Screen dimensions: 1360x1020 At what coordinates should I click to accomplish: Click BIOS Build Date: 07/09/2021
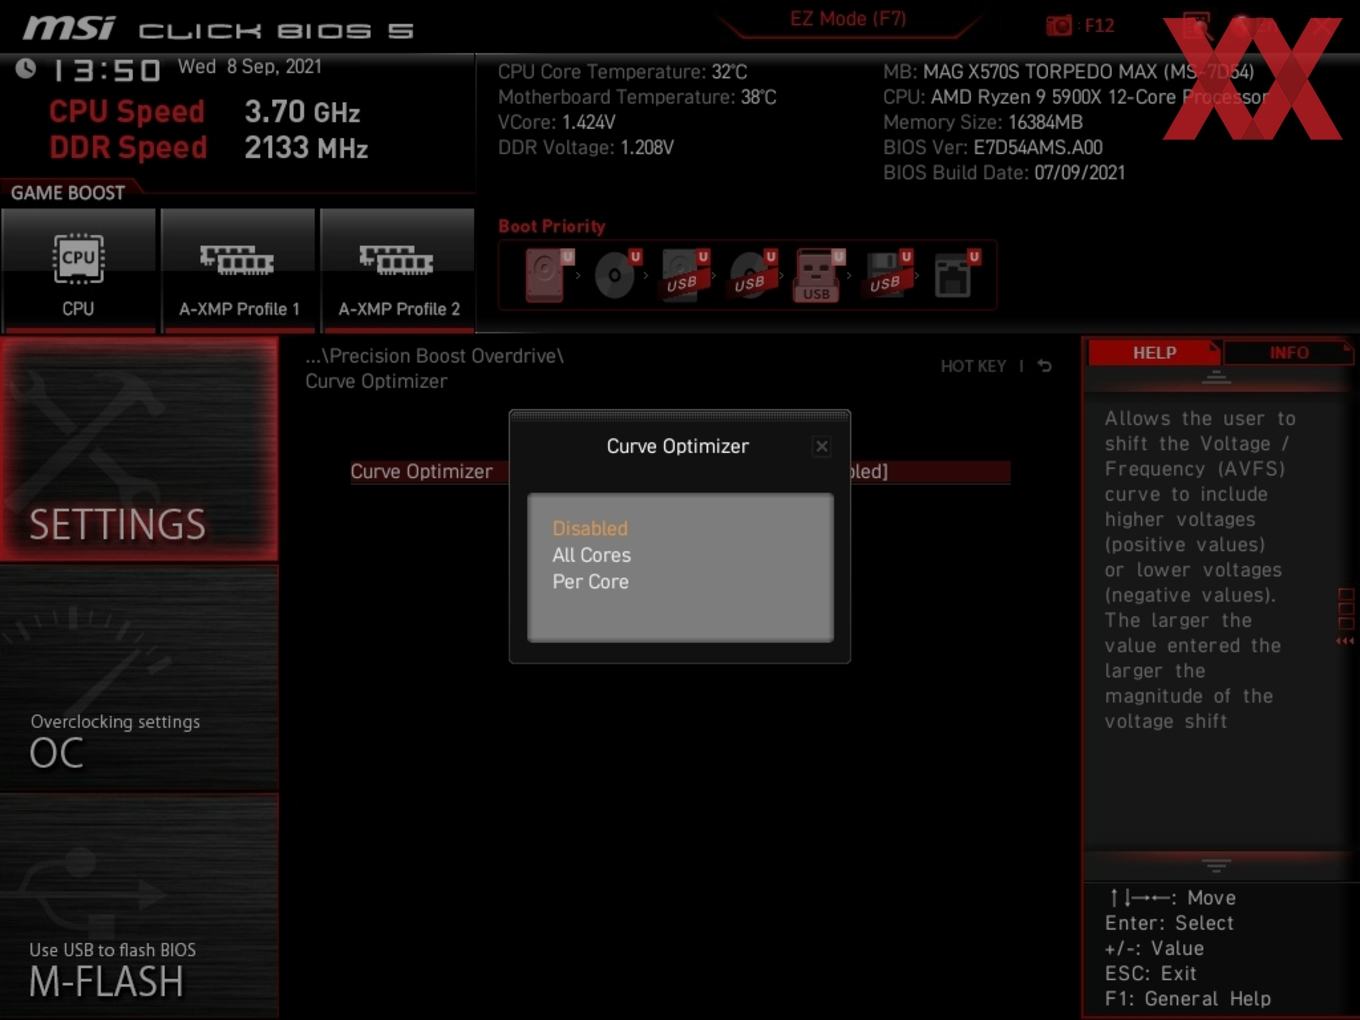click(x=1004, y=173)
